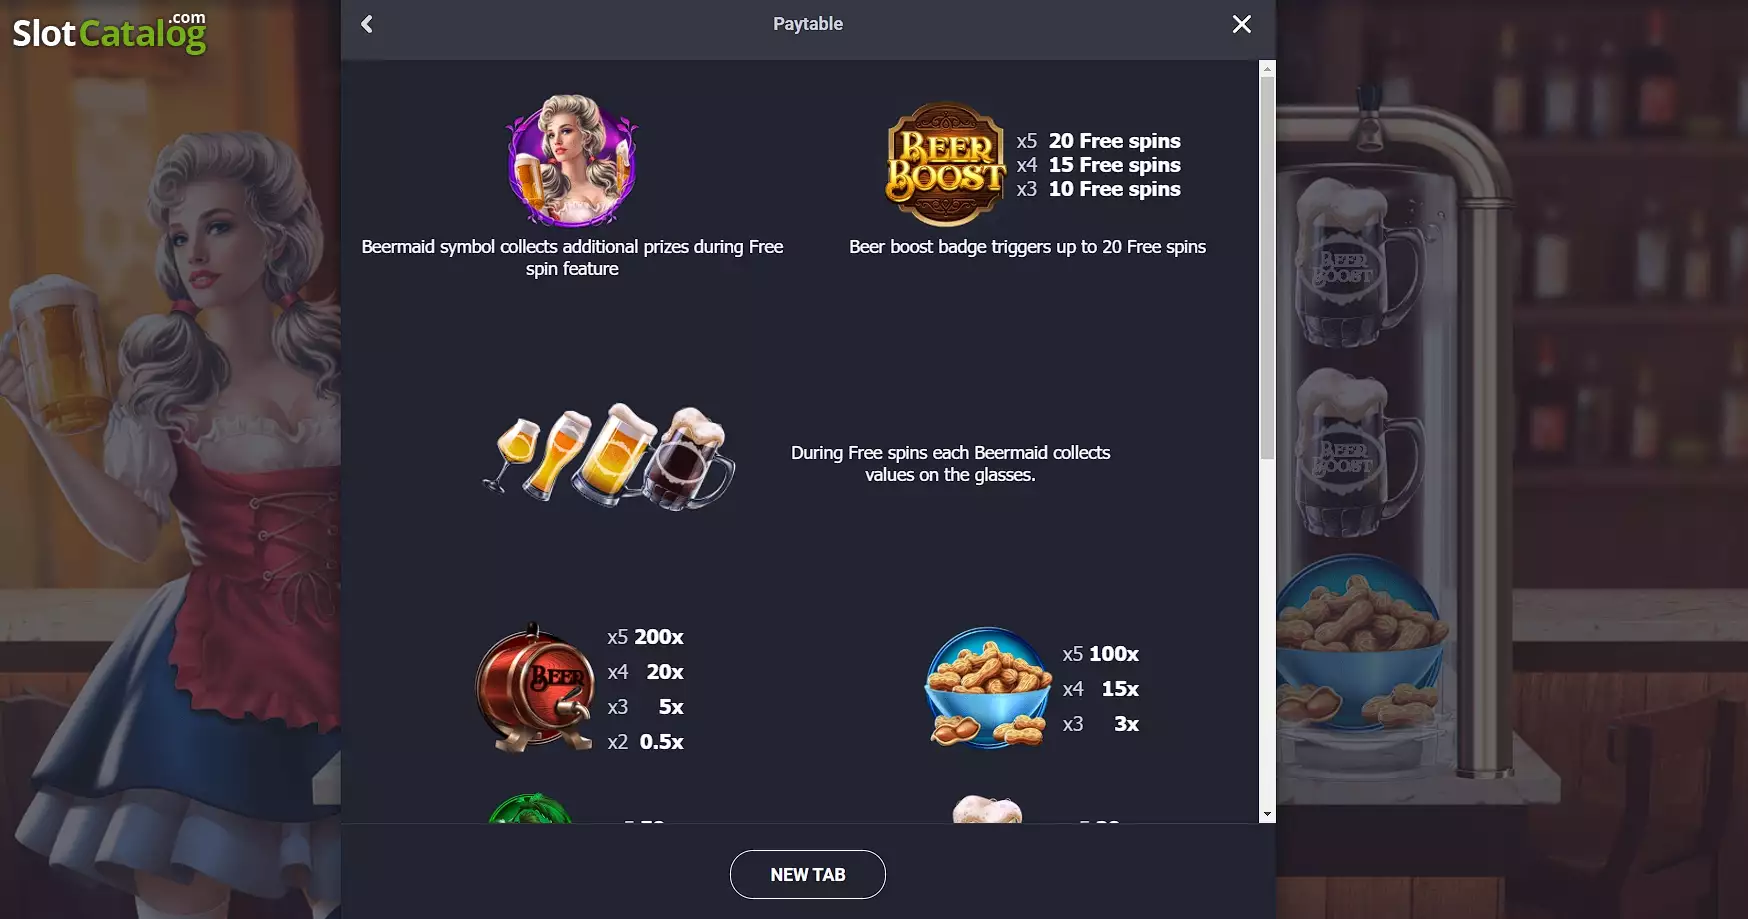Click the Beermaid symbol icon
The height and width of the screenshot is (919, 1748).
(572, 161)
